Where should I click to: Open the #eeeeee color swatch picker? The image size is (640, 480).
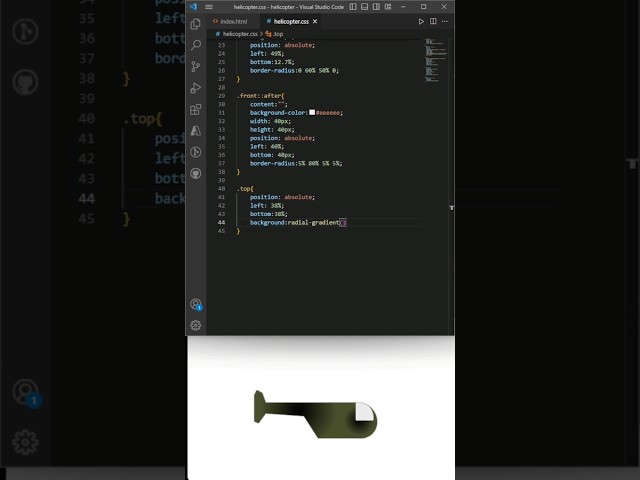coord(312,112)
